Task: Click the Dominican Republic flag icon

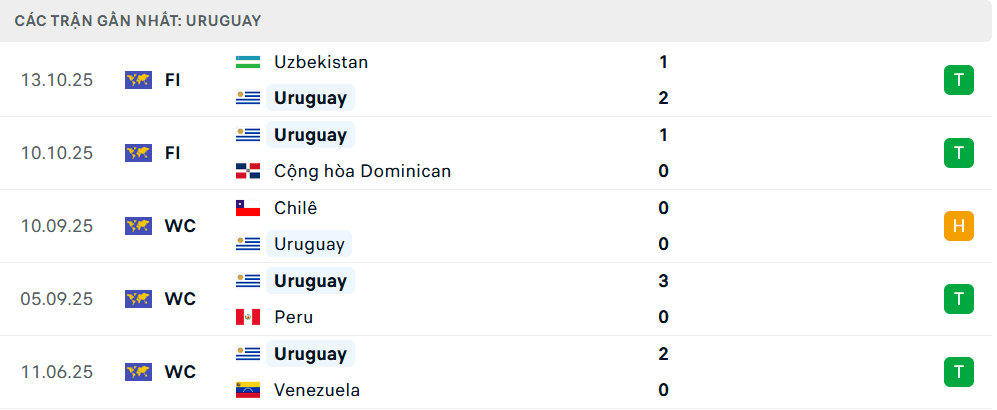Action: (x=247, y=171)
